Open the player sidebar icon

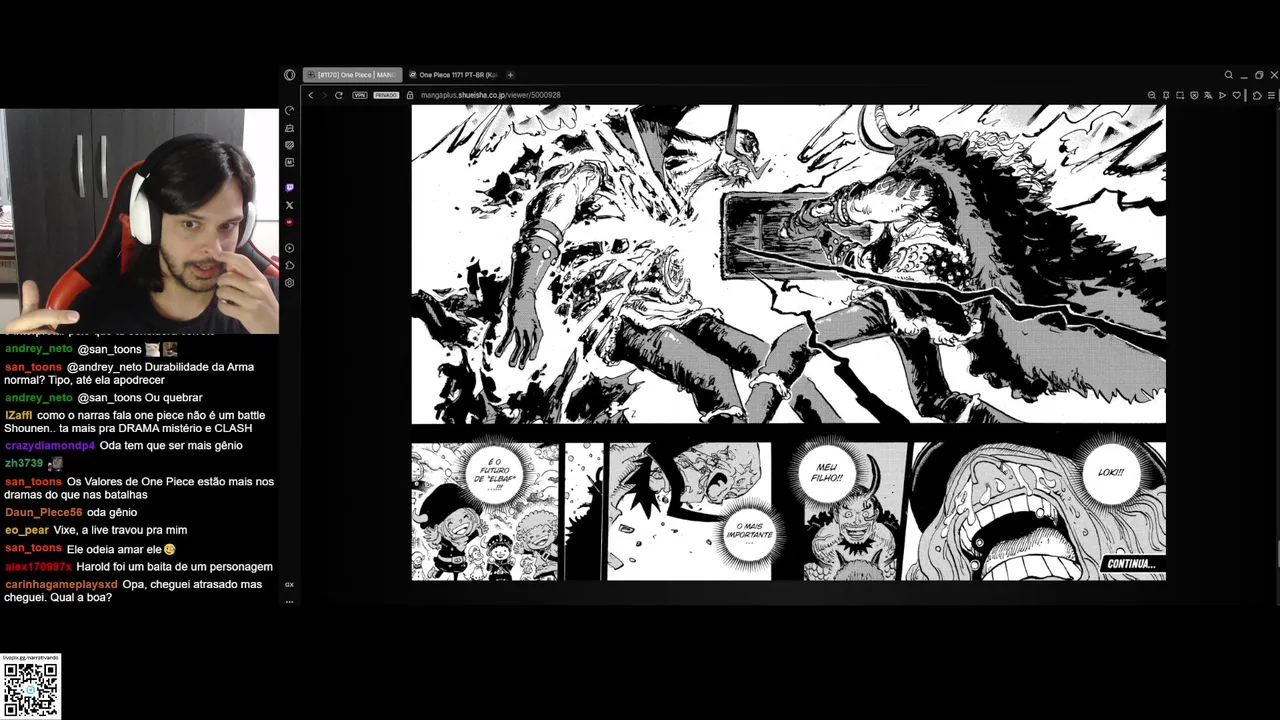[x=290, y=248]
